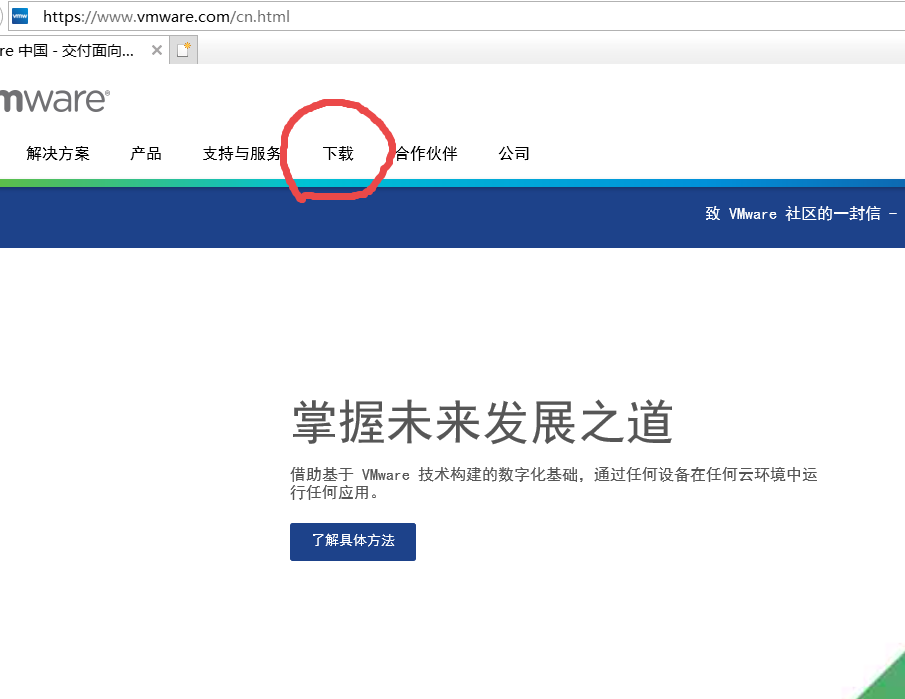This screenshot has width=905, height=699.
Task: Click the 掌握未来发展之道 heading
Action: (483, 423)
